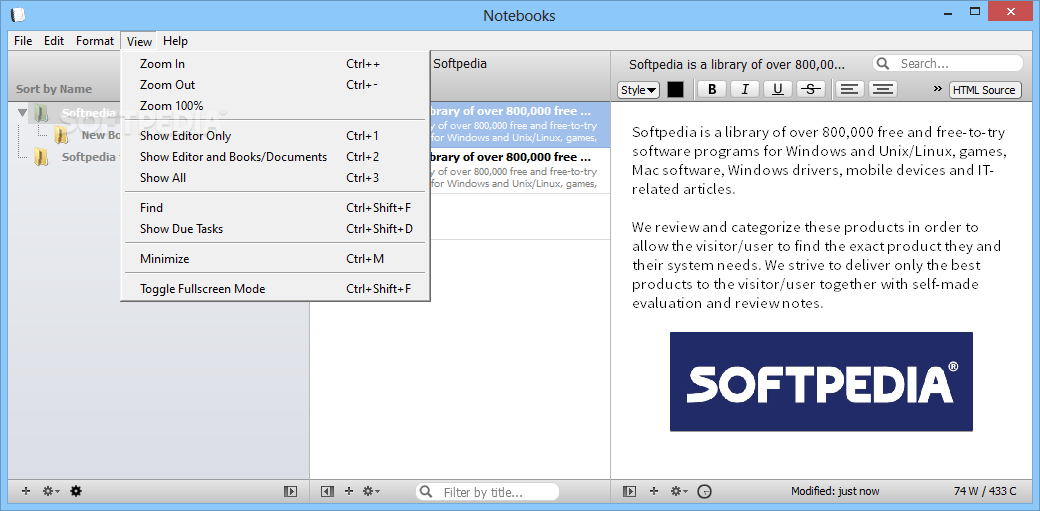Click the Softpedia logo image

[x=821, y=382]
